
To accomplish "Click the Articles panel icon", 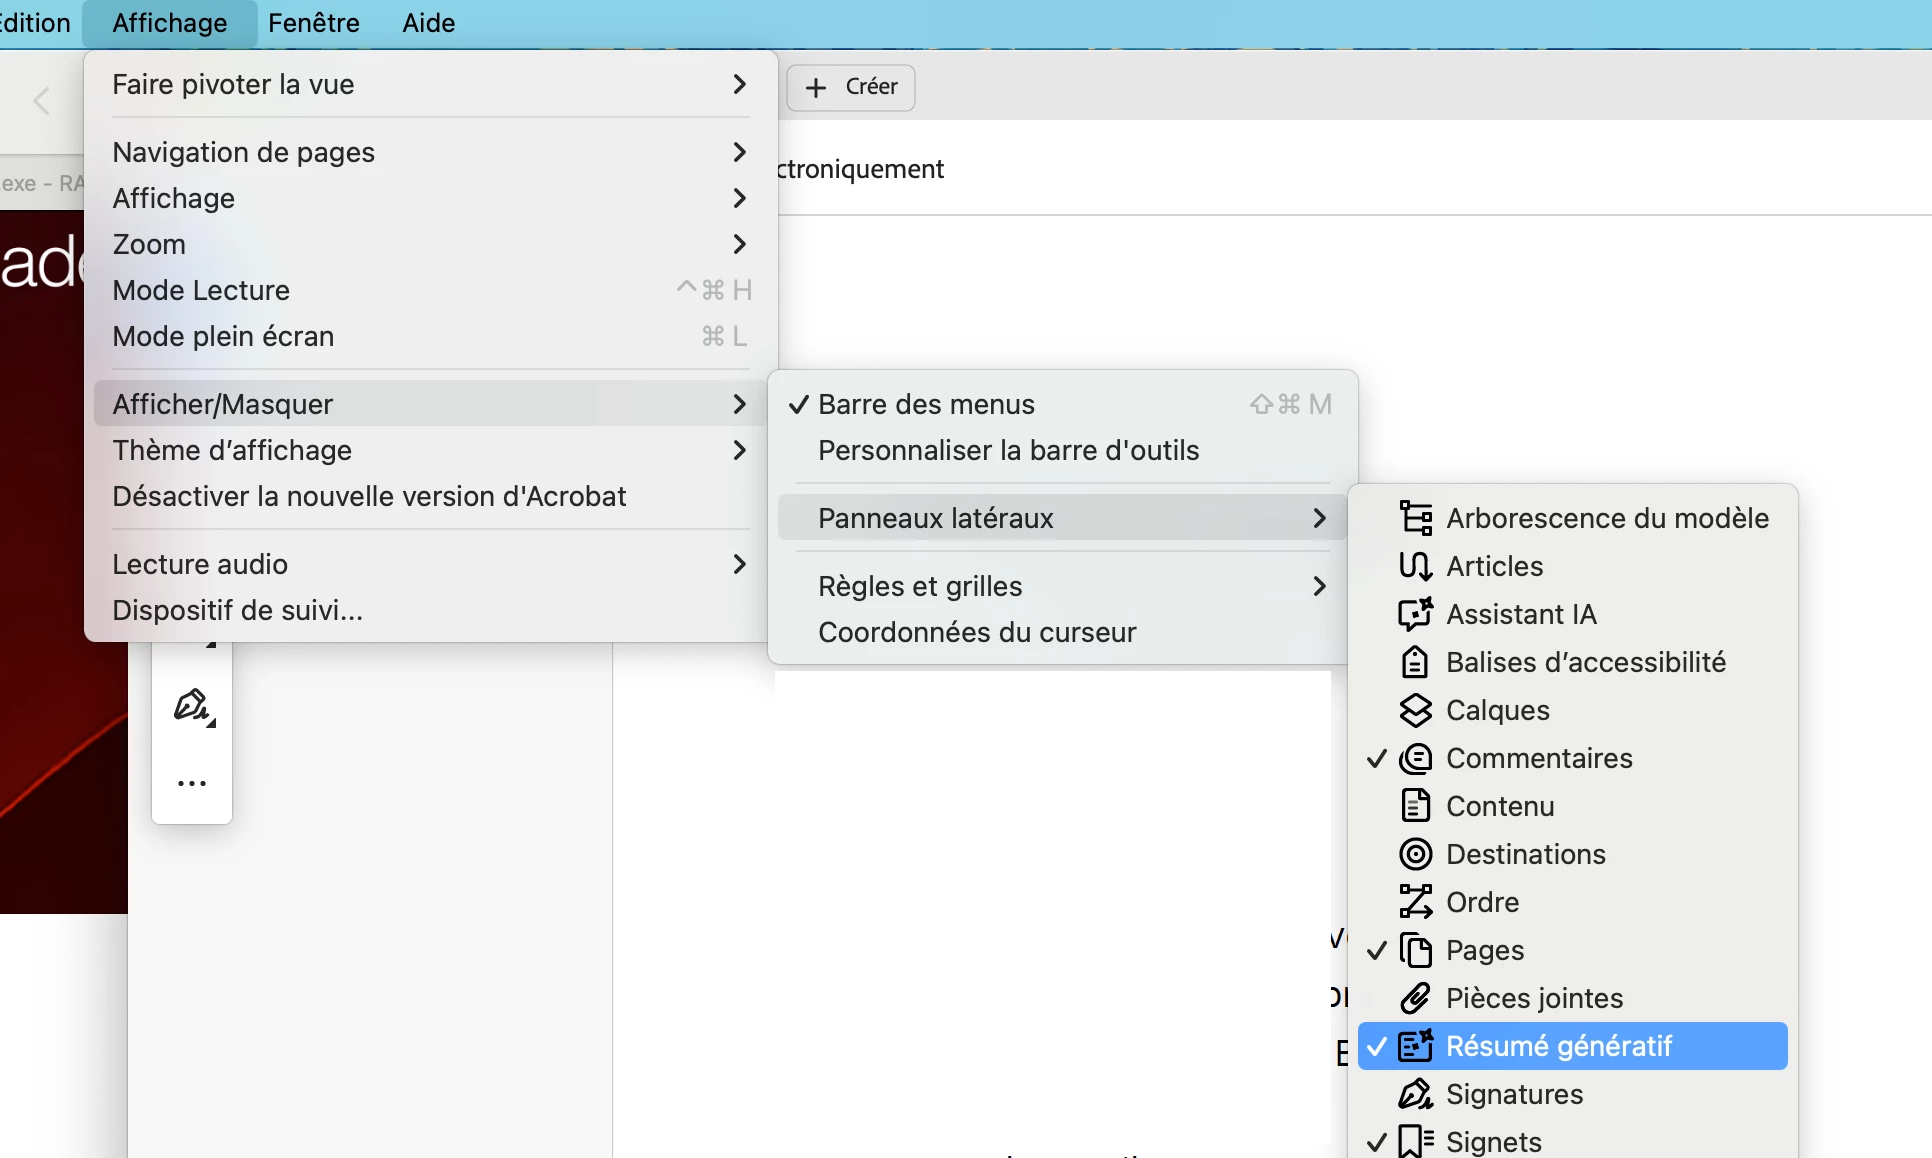I will pos(1415,566).
